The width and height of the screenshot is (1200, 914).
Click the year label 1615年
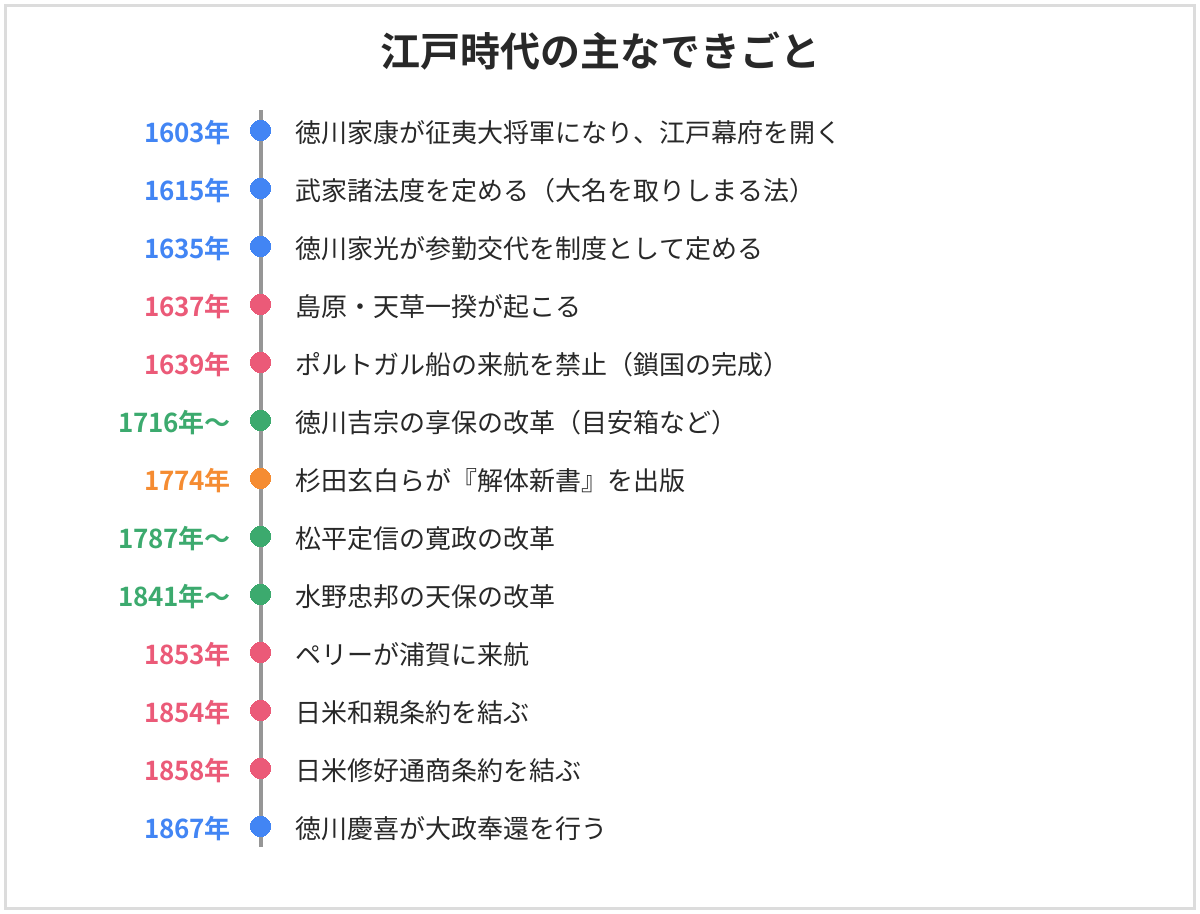[x=187, y=190]
